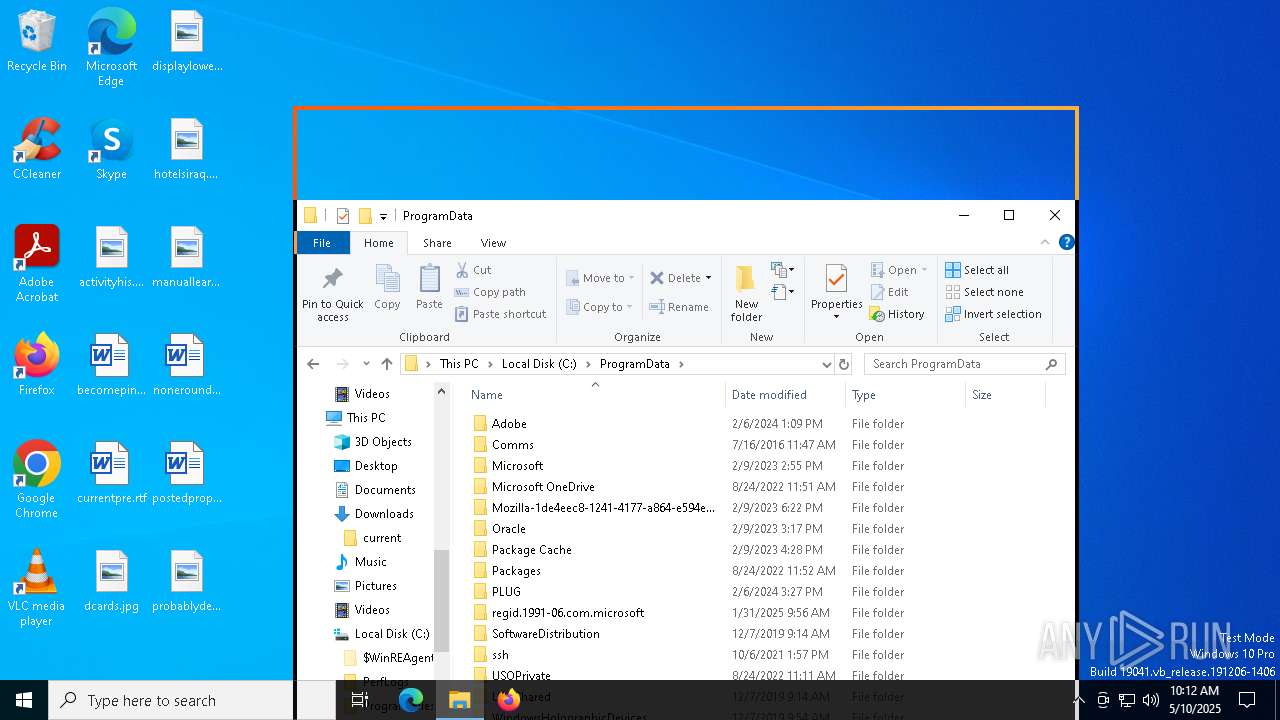Open Customize Quick Access Toolbar dropdown

pos(383,216)
